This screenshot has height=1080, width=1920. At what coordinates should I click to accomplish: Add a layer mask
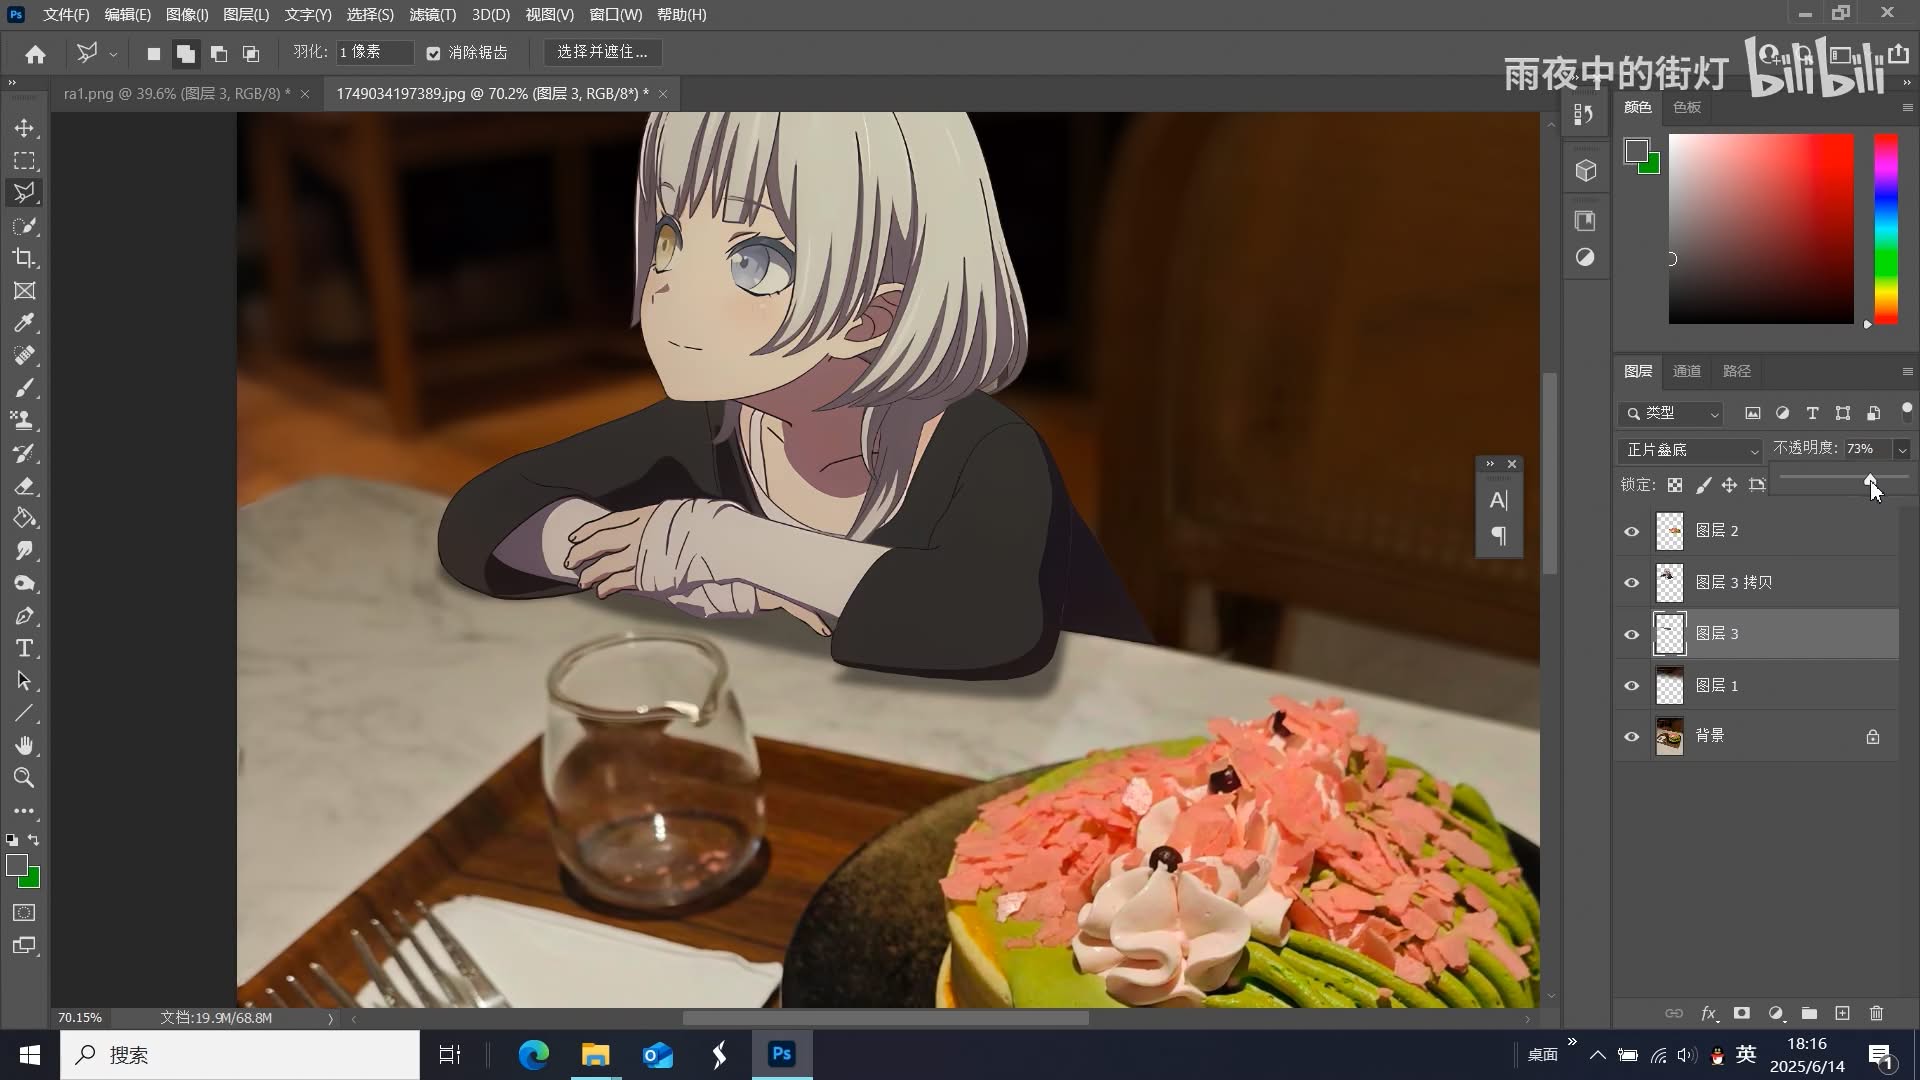(1742, 1013)
